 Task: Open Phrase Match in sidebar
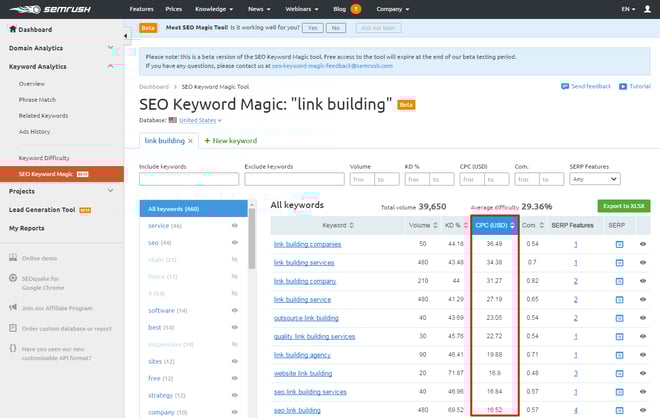(x=37, y=100)
